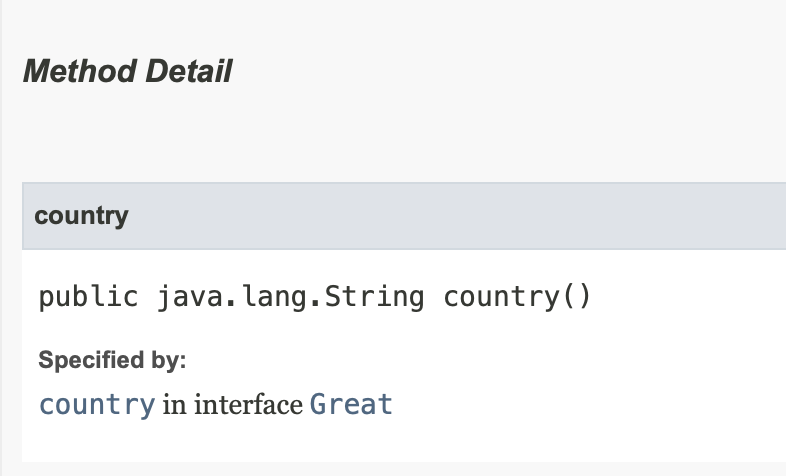Click the word Method in the heading
786x476 pixels.
click(x=80, y=71)
